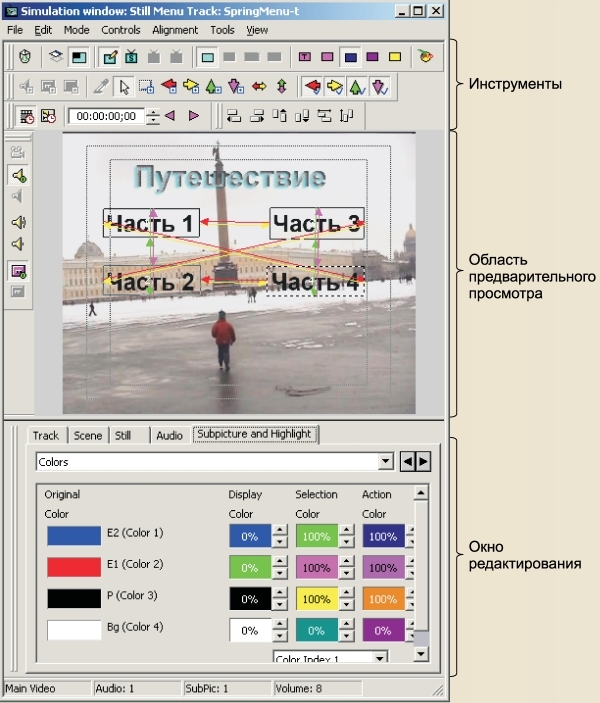Viewport: 600px width, 703px height.
Task: Select the Часть 3 menu button
Action: click(x=316, y=223)
